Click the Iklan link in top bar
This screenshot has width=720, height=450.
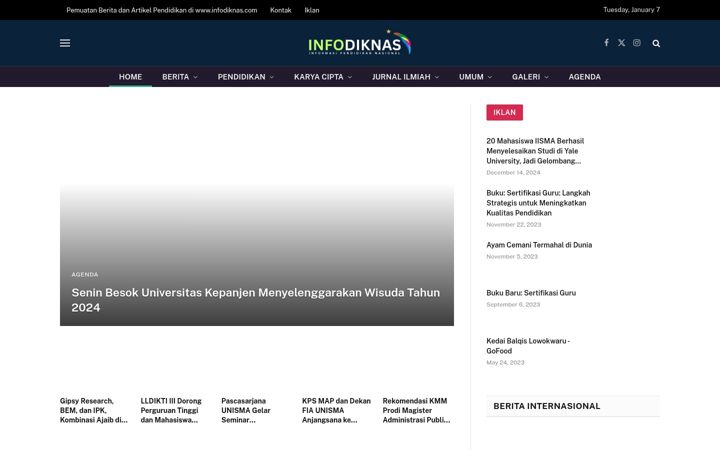pos(312,10)
